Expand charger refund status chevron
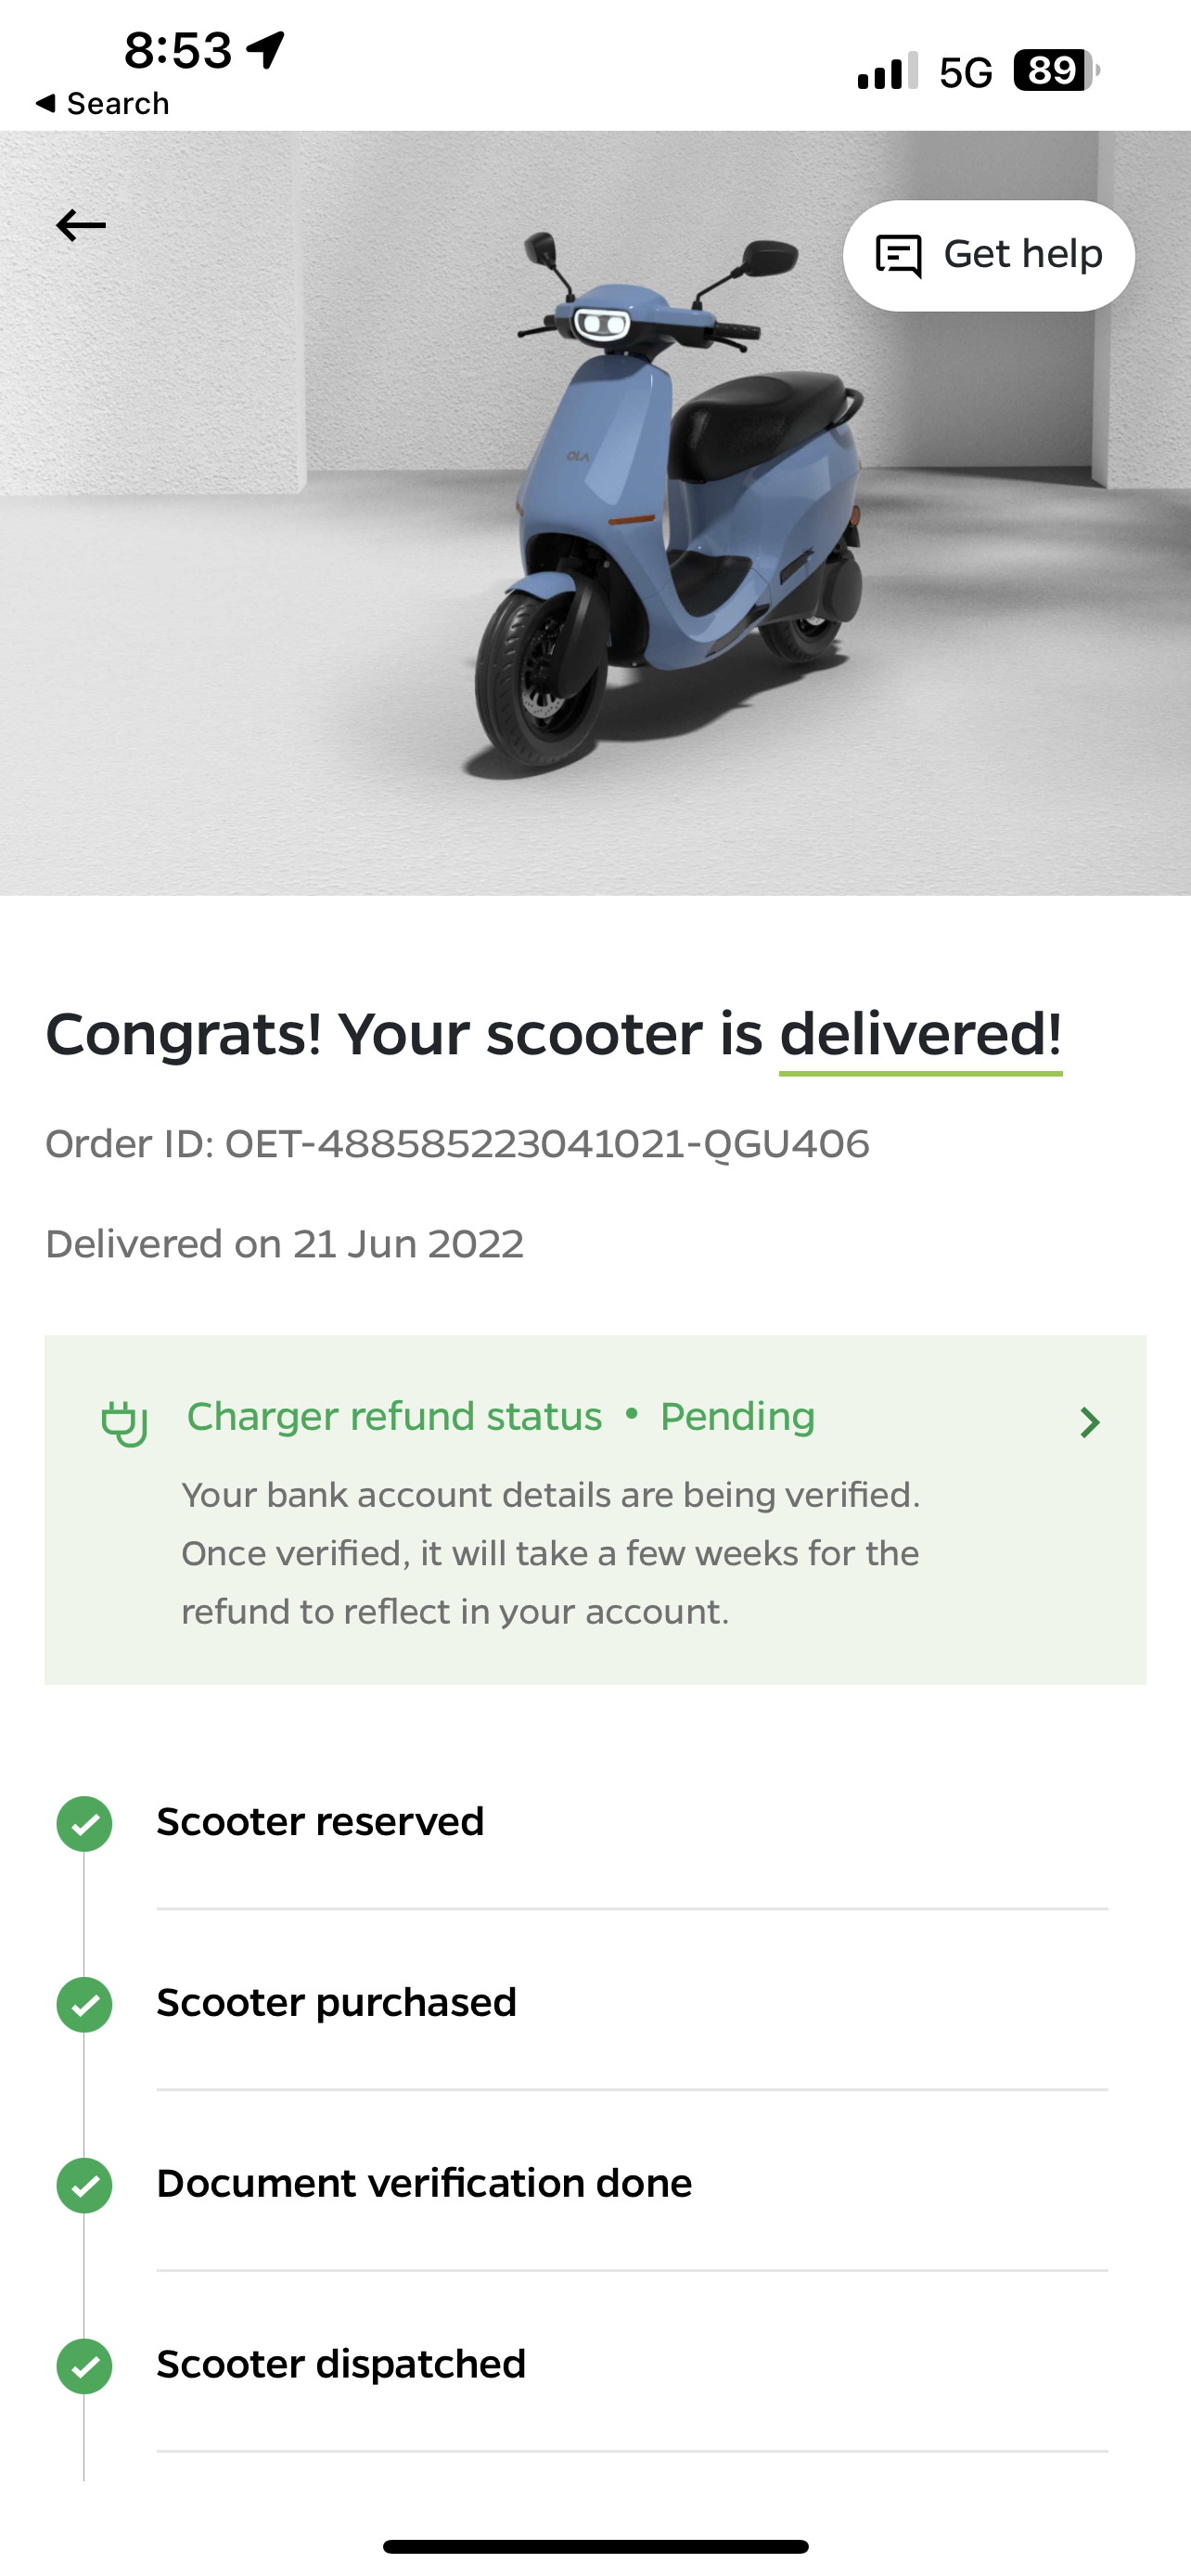 (1090, 1422)
